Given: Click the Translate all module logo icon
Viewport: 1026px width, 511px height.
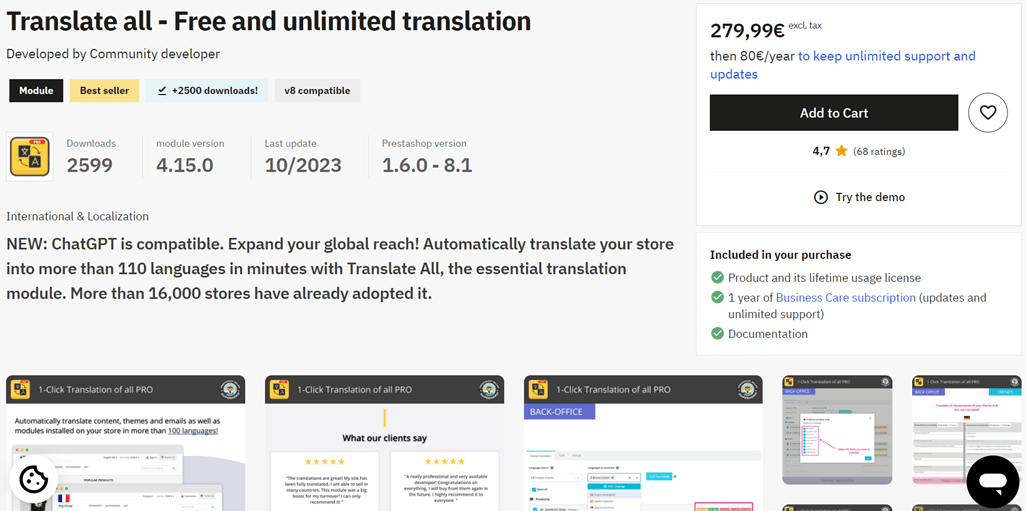Looking at the screenshot, I should click(29, 156).
